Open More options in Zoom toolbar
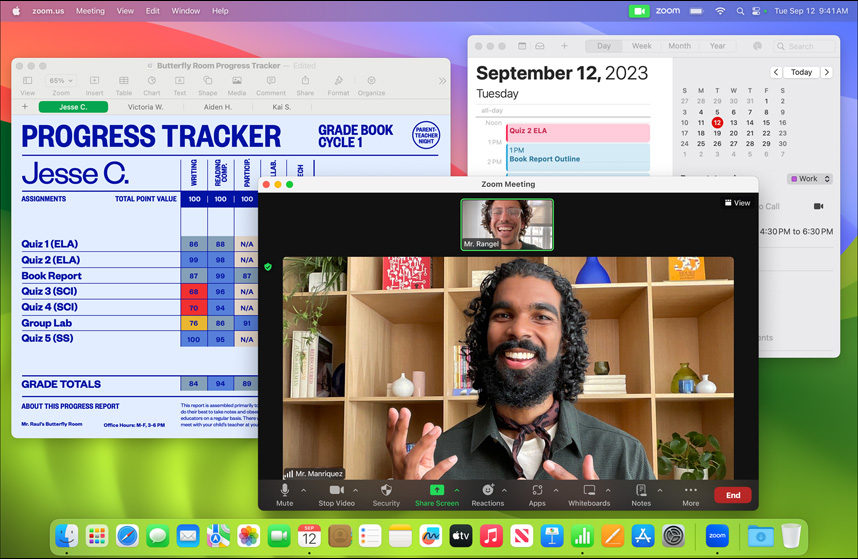858x559 pixels. [690, 490]
